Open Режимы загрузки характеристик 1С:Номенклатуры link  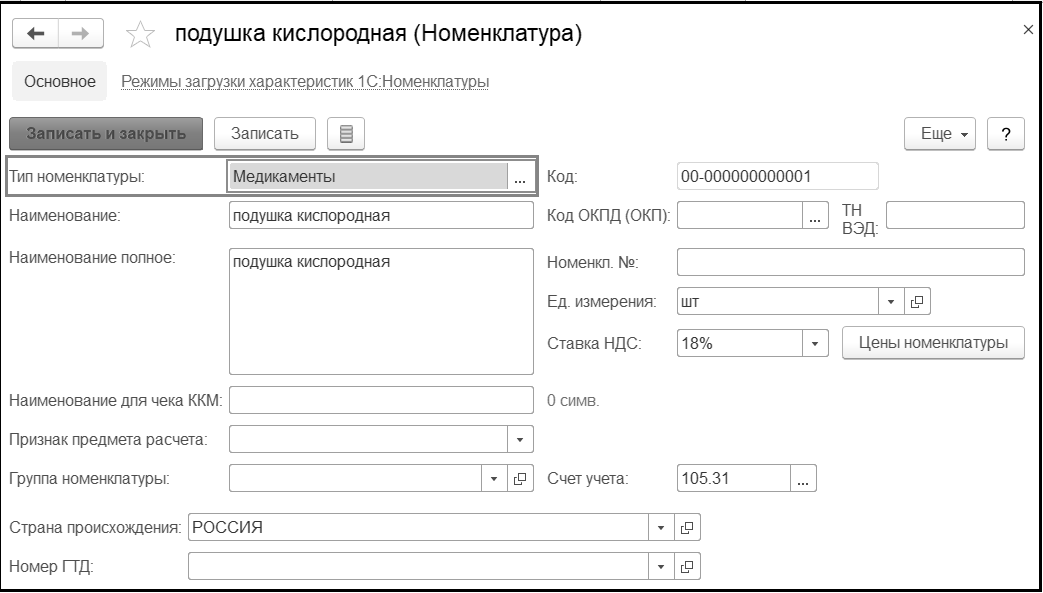coord(305,82)
